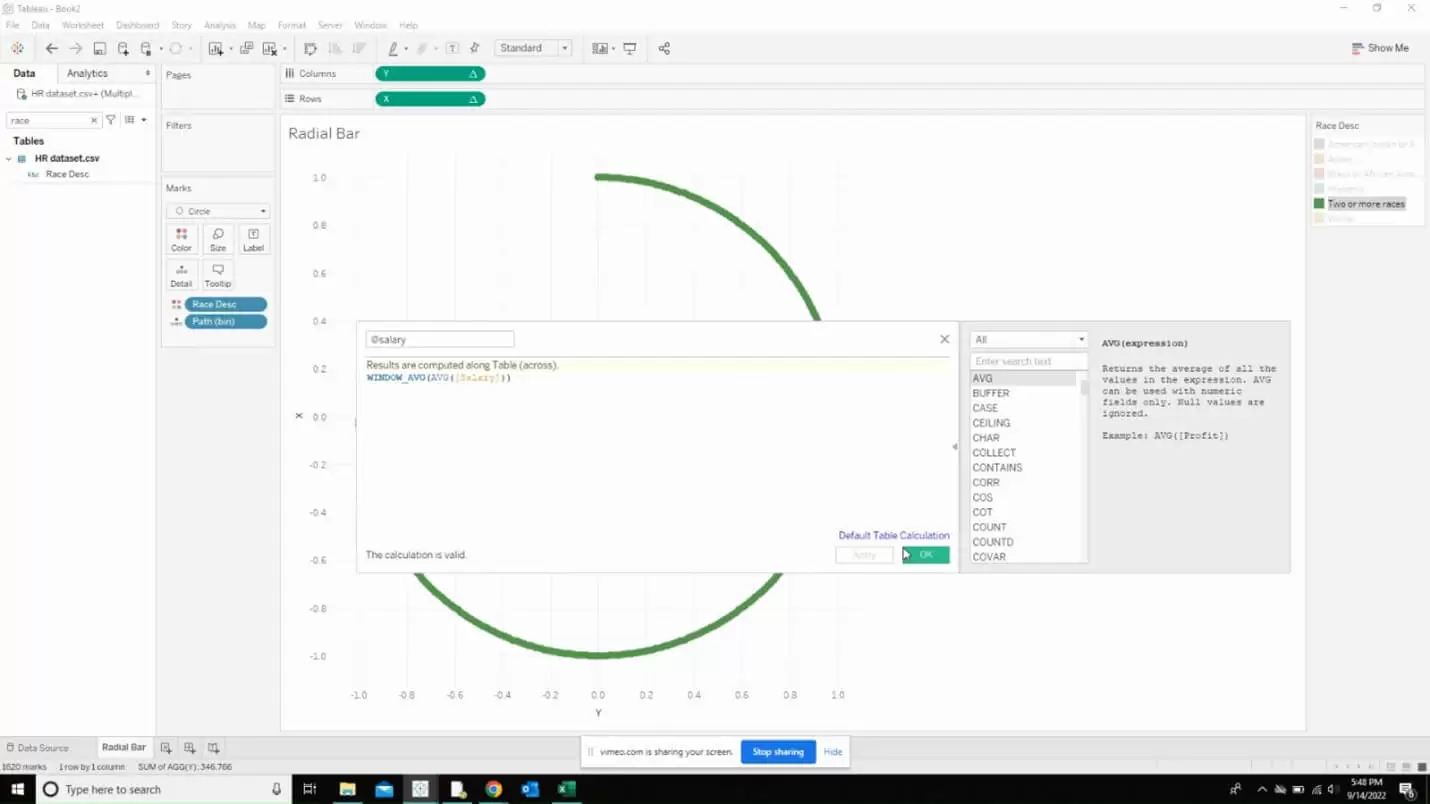The width and height of the screenshot is (1430, 804).
Task: Click the Fix Axes pin icon
Action: (x=475, y=48)
